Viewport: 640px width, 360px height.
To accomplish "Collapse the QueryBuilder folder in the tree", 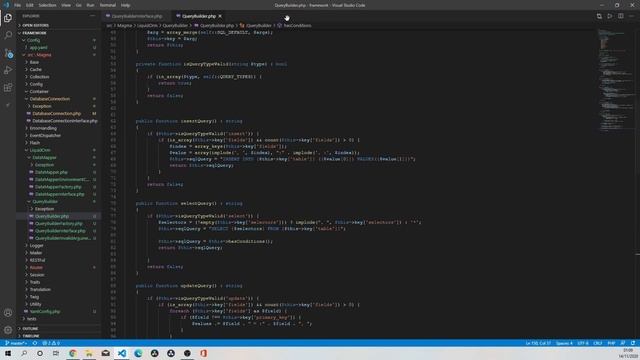I will pos(45,202).
